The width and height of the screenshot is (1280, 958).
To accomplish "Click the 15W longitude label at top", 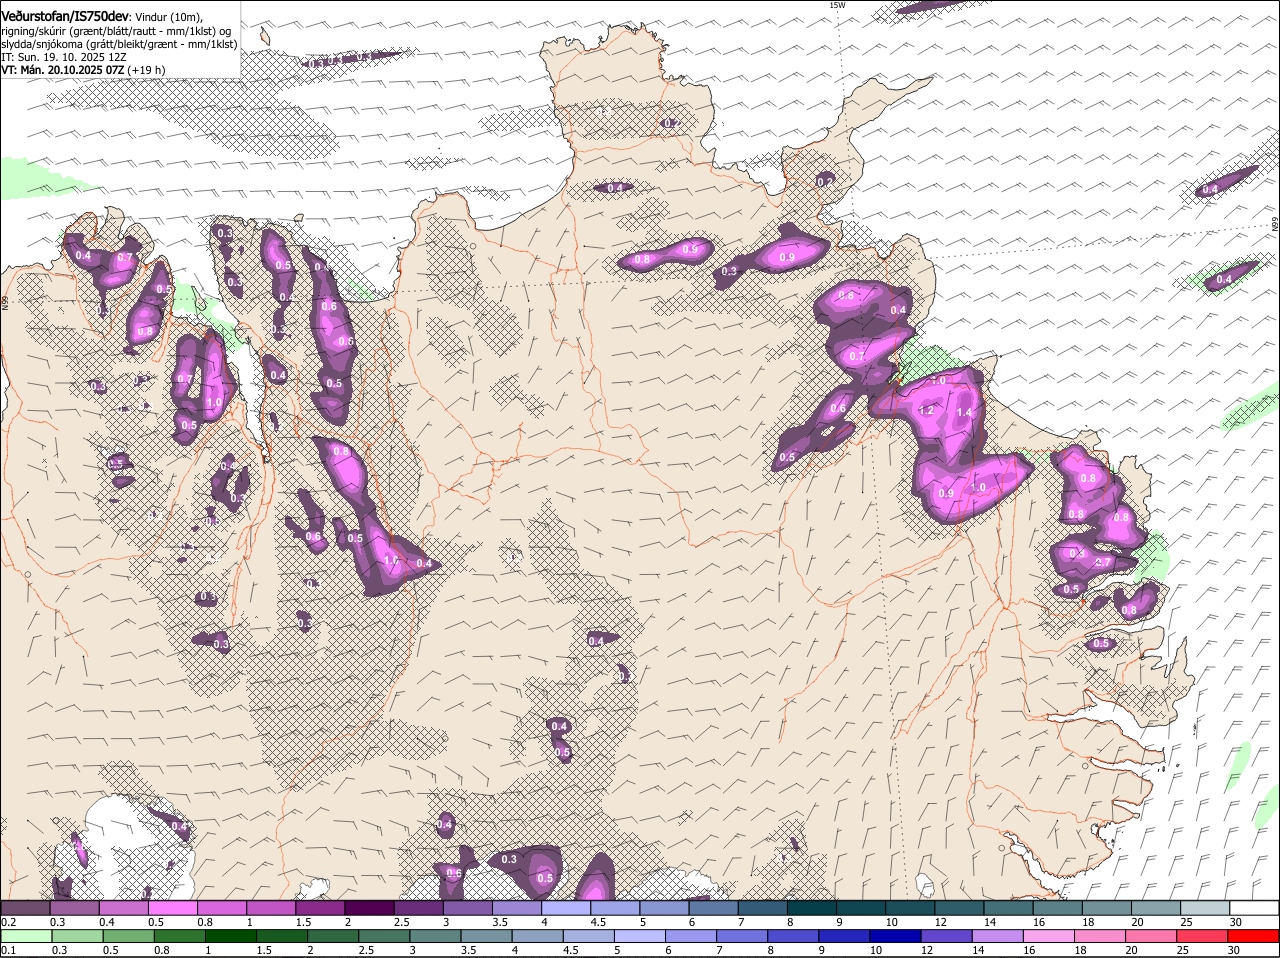I will tap(837, 5).
